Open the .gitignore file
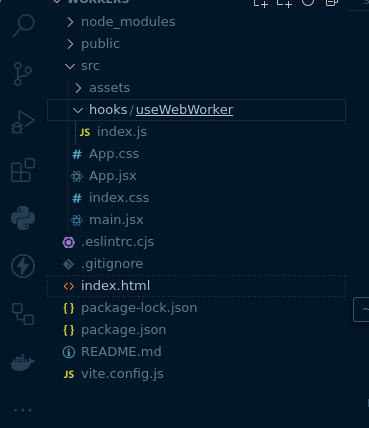Viewport: 369px width, 428px height. [x=196, y=264]
